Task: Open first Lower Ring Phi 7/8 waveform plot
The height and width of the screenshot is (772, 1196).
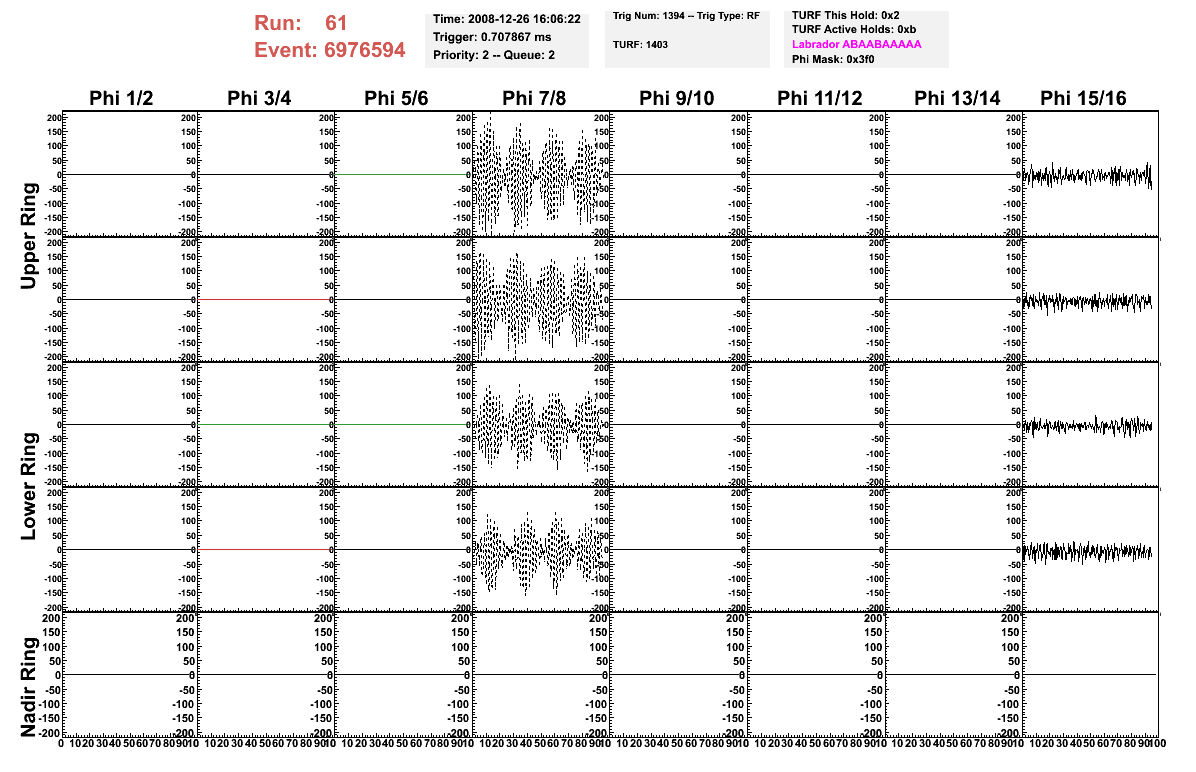Action: click(x=542, y=423)
